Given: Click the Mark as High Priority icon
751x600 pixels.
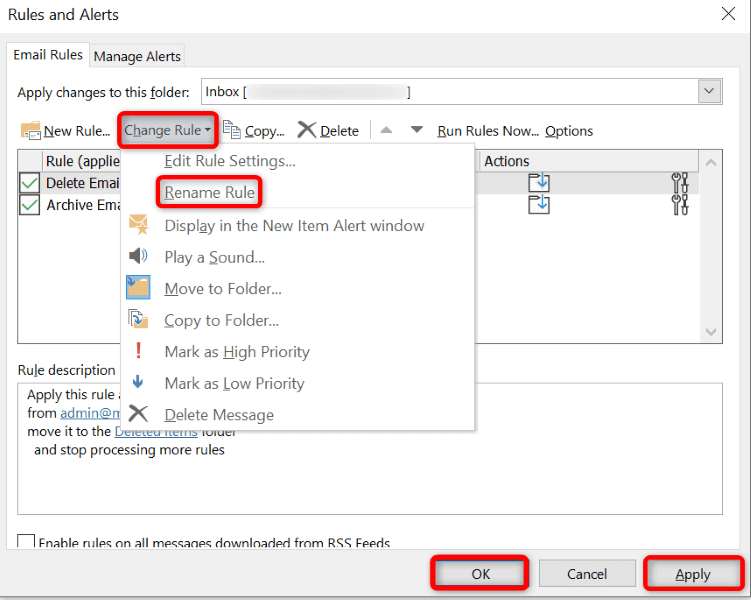Looking at the screenshot, I should [x=139, y=352].
